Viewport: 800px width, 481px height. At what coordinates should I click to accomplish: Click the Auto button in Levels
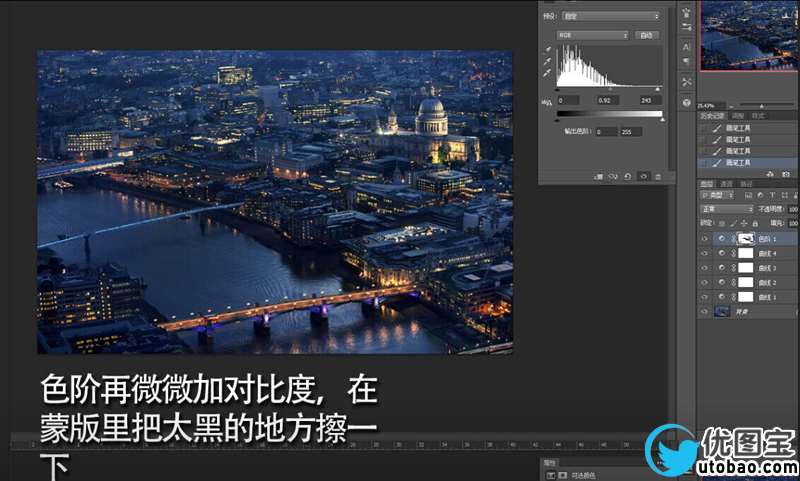coord(647,35)
